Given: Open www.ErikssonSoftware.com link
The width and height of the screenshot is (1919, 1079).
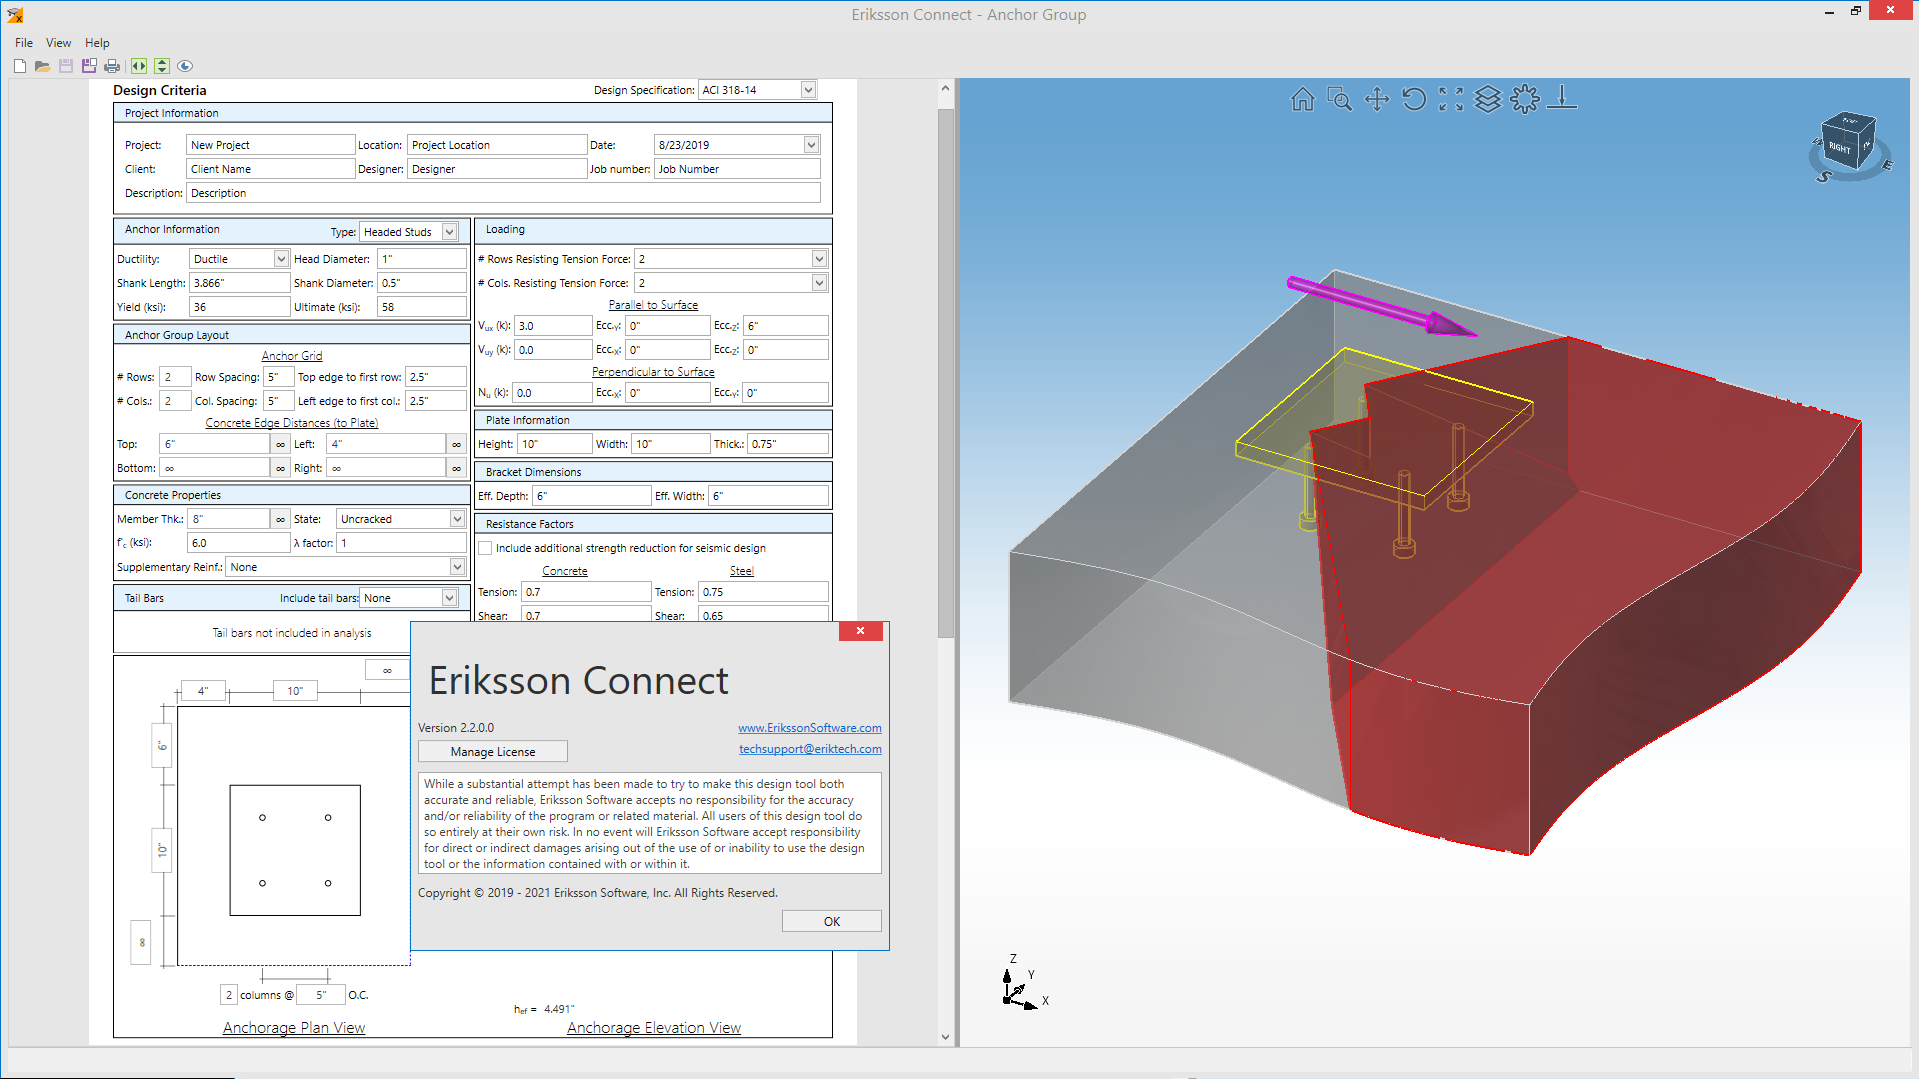Looking at the screenshot, I should click(x=810, y=728).
